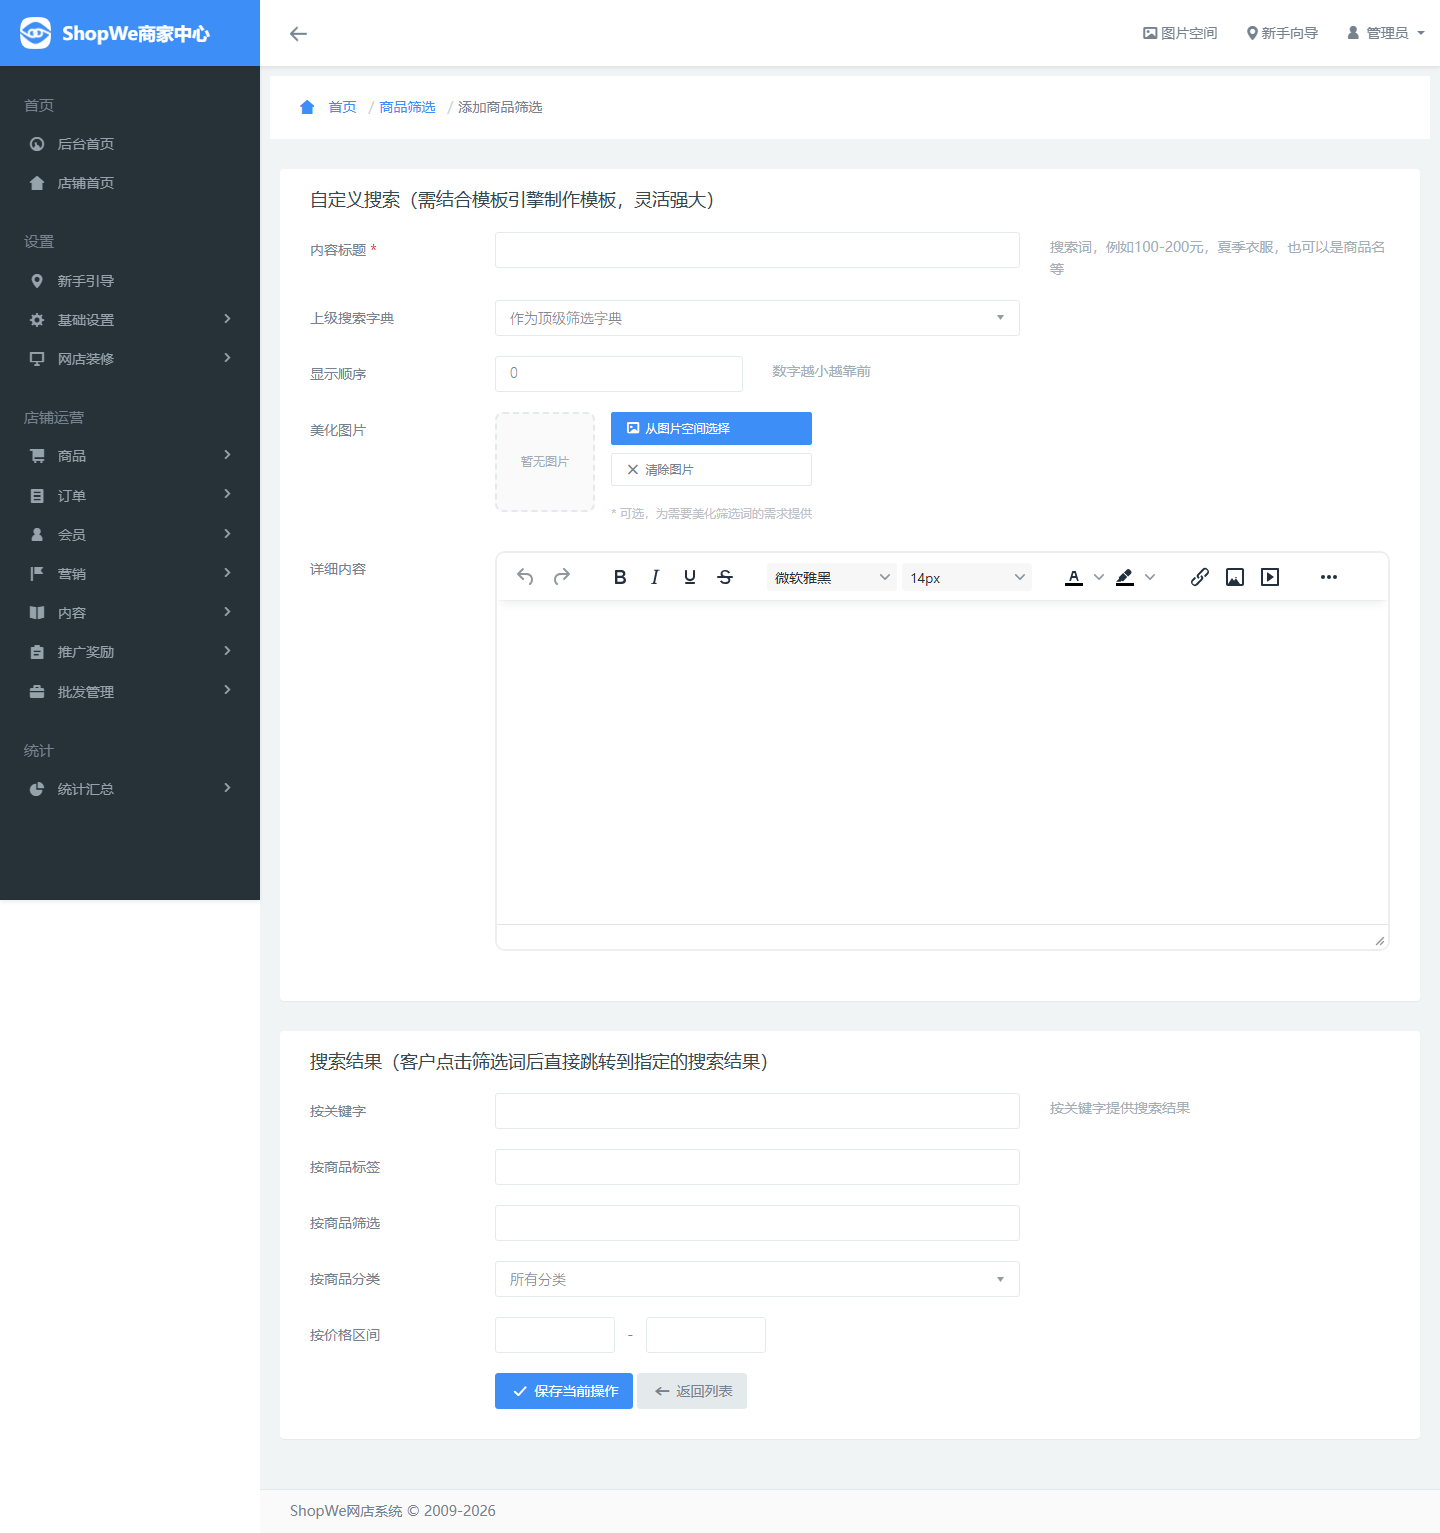Image resolution: width=1440 pixels, height=1533 pixels.
Task: Click 从图片空间选择 button
Action: [x=711, y=428]
